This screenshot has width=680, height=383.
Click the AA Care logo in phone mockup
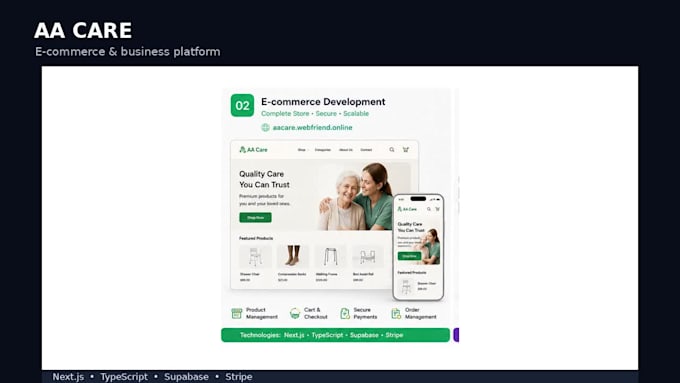point(407,209)
